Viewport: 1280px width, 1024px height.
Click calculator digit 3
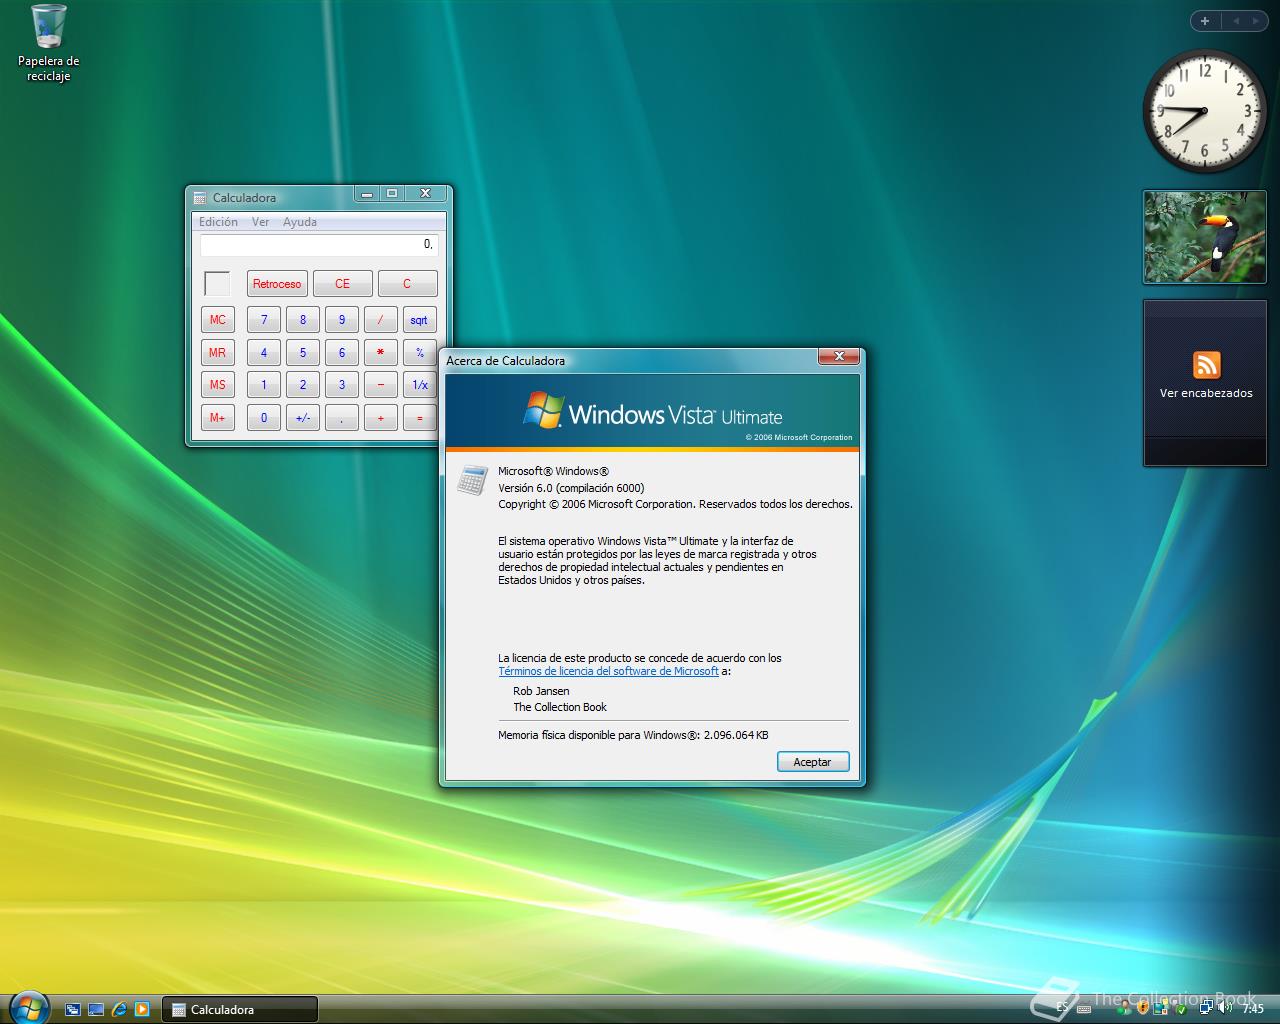pyautogui.click(x=342, y=385)
